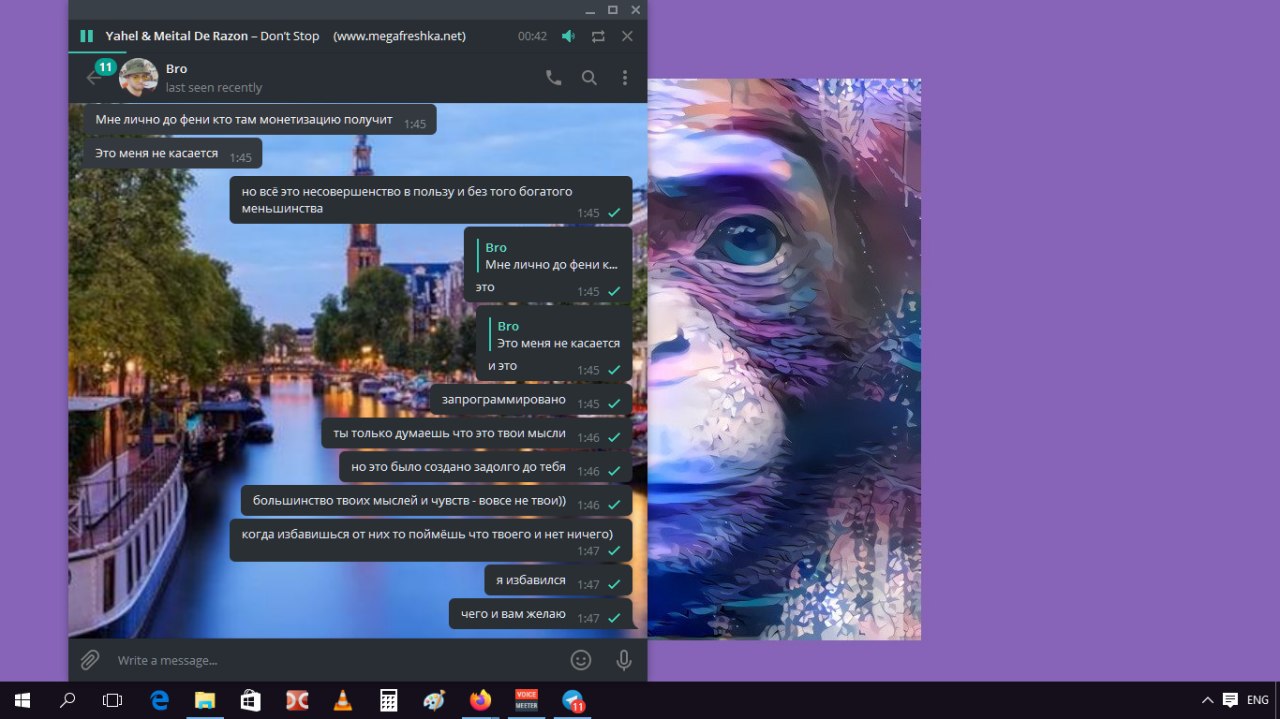Open Task View on taskbar
The image size is (1280, 719).
coord(112,700)
